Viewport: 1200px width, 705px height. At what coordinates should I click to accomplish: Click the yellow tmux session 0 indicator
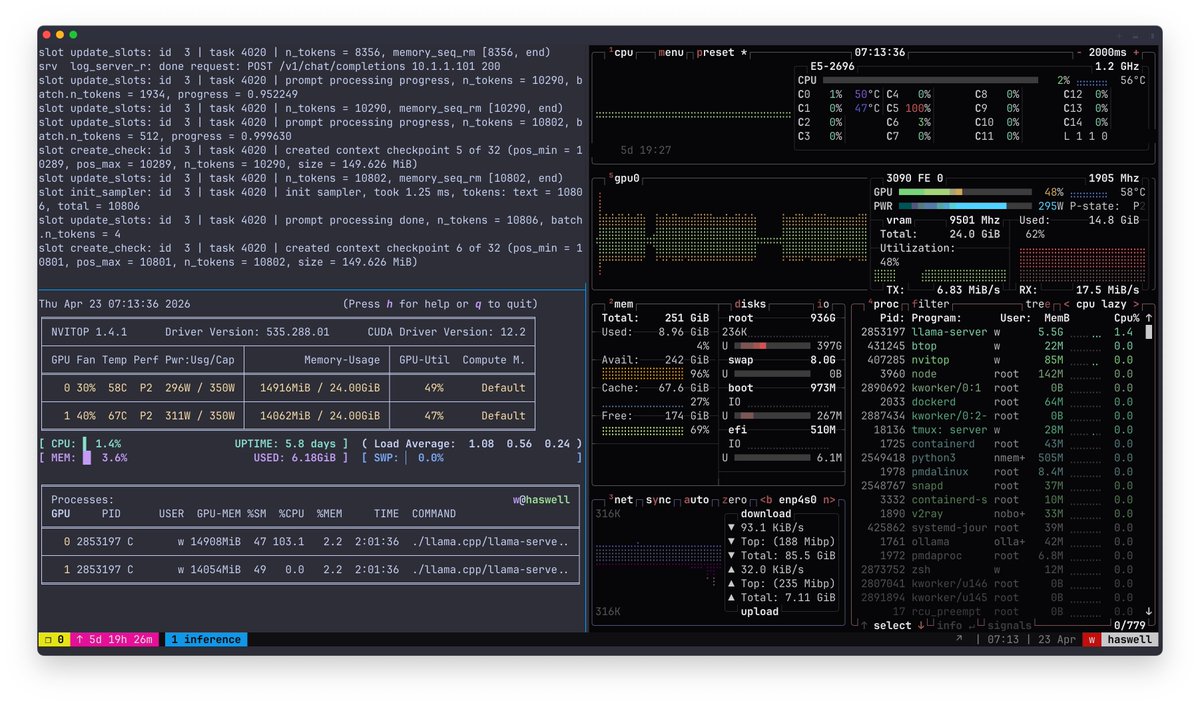point(53,640)
